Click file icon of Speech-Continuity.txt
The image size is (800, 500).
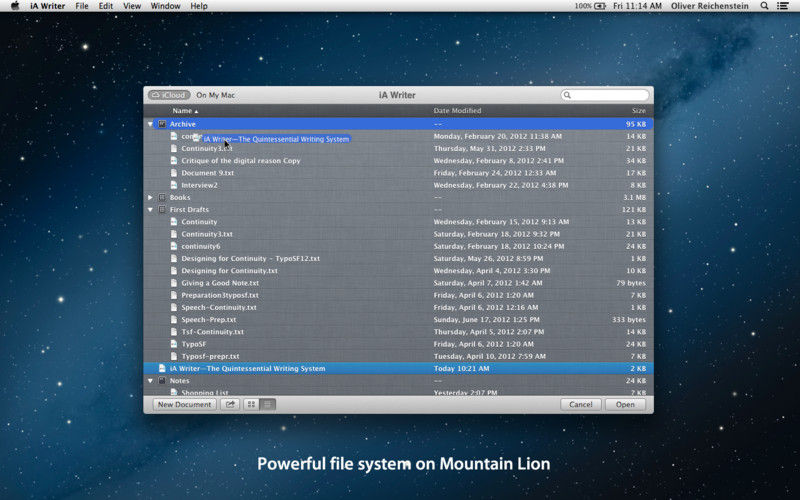pyautogui.click(x=173, y=307)
